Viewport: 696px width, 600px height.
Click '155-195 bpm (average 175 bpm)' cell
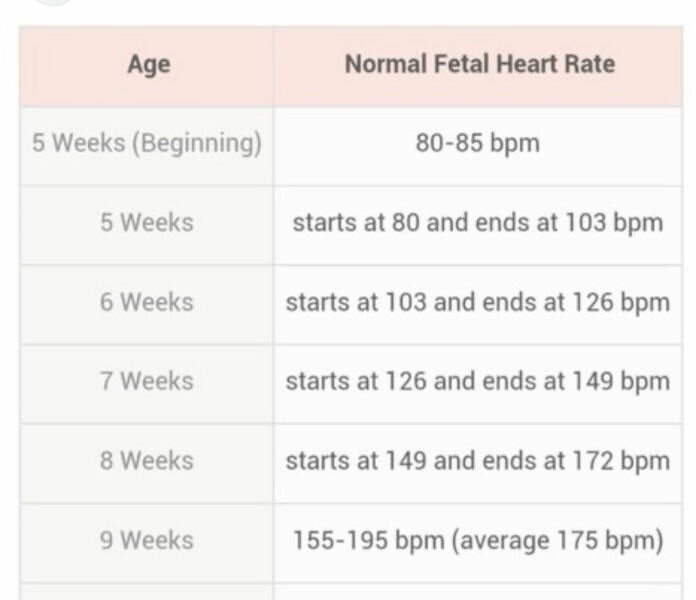478,541
